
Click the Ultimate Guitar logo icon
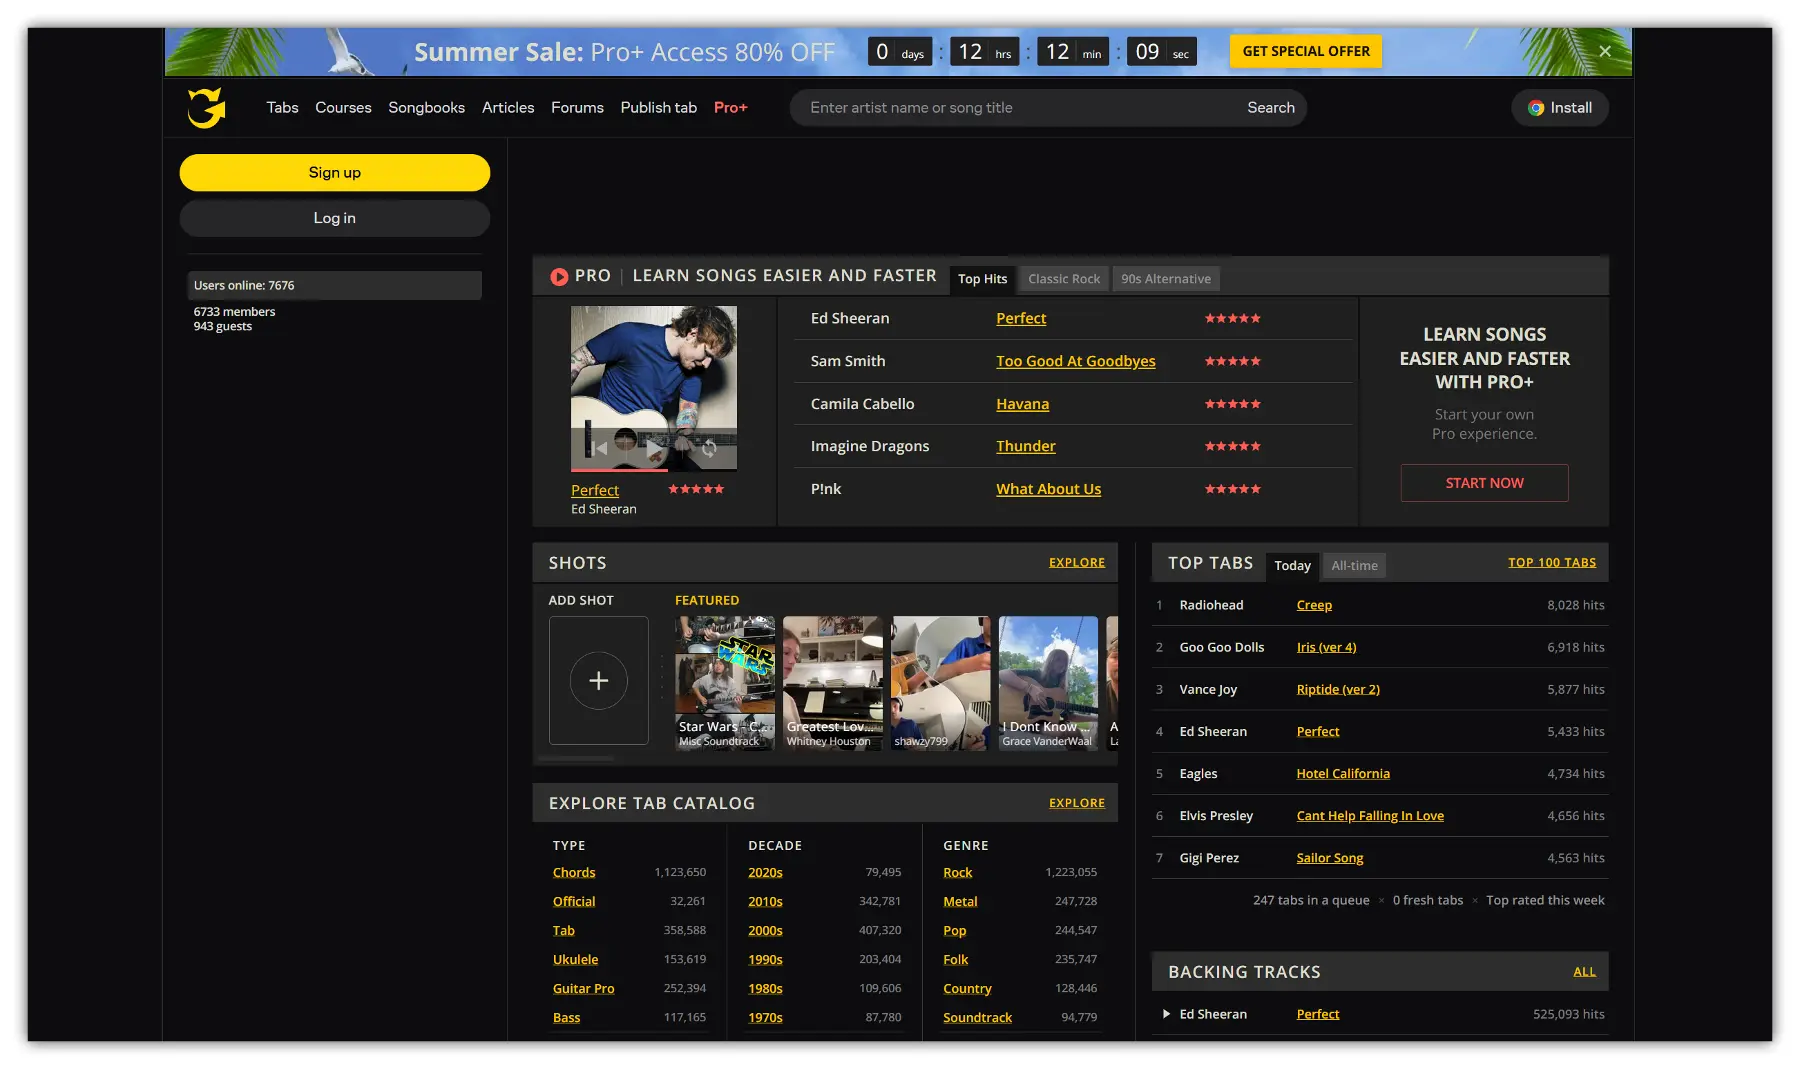[x=206, y=107]
